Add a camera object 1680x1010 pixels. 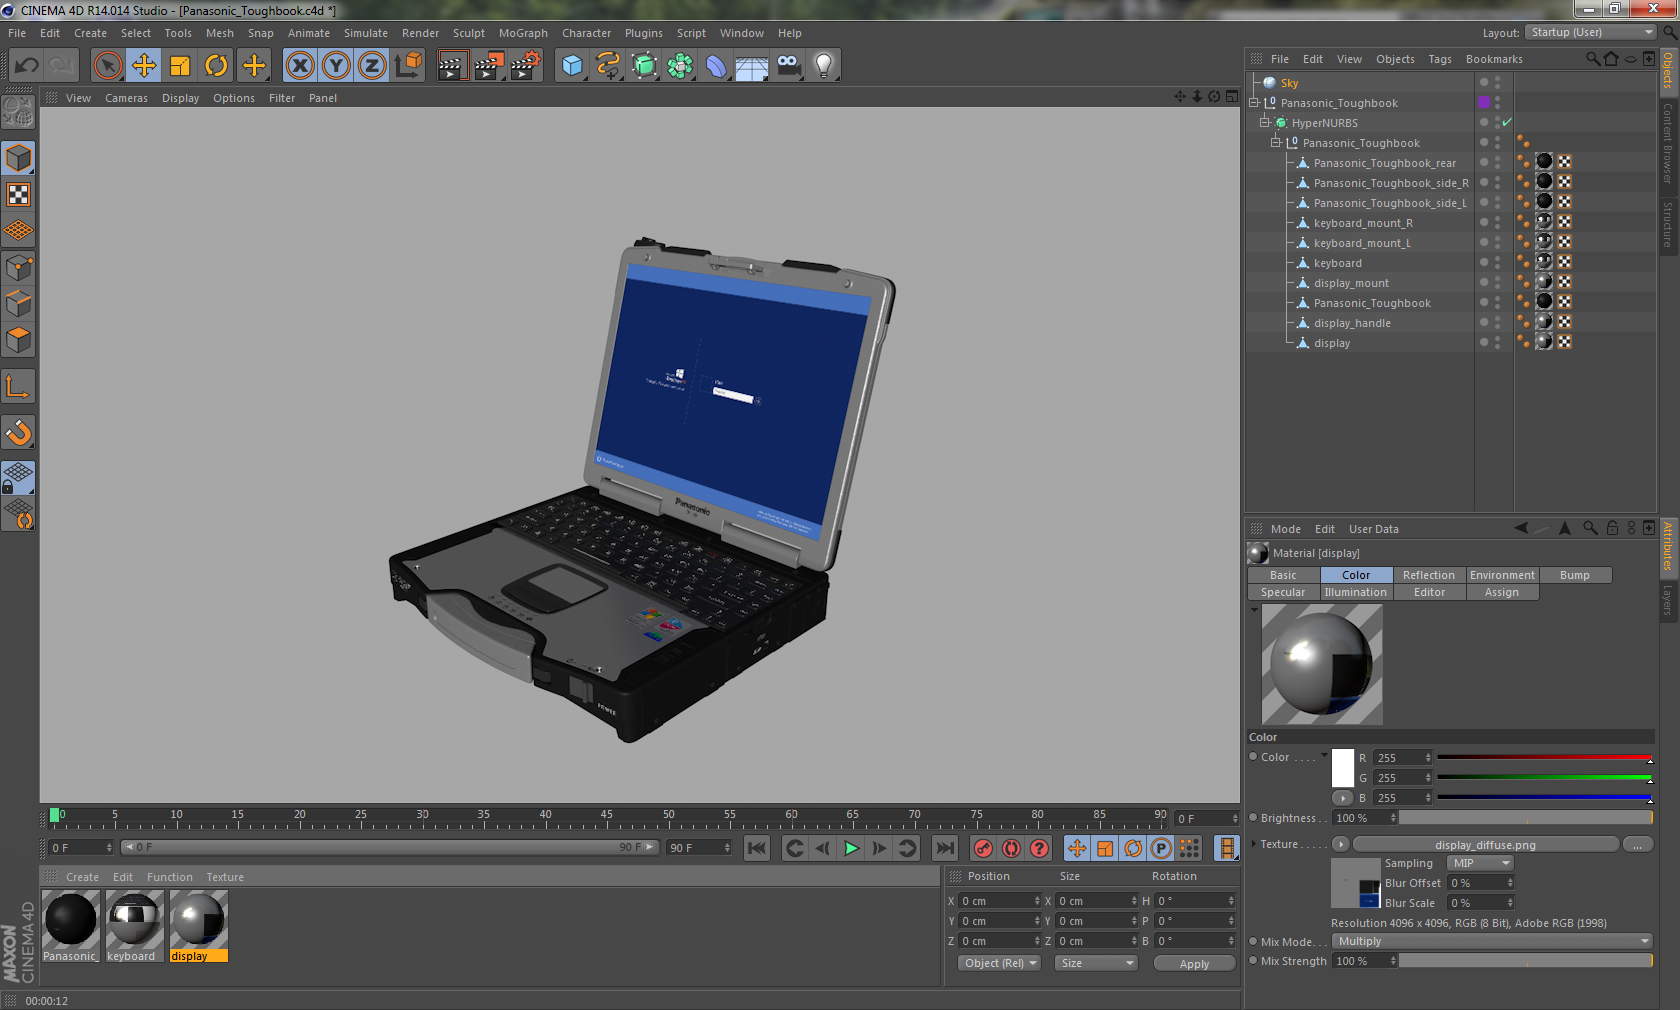pos(788,66)
